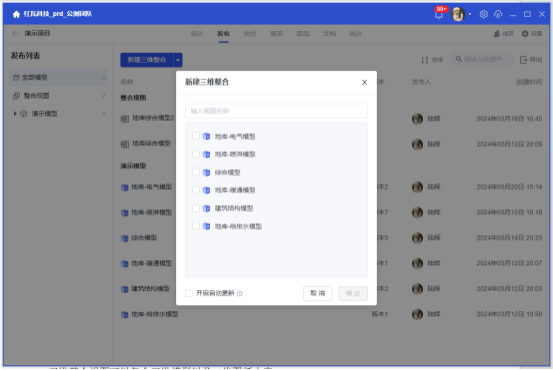
Task: Click the model icon of 地库-给排水模型 list row
Action: 124,314
